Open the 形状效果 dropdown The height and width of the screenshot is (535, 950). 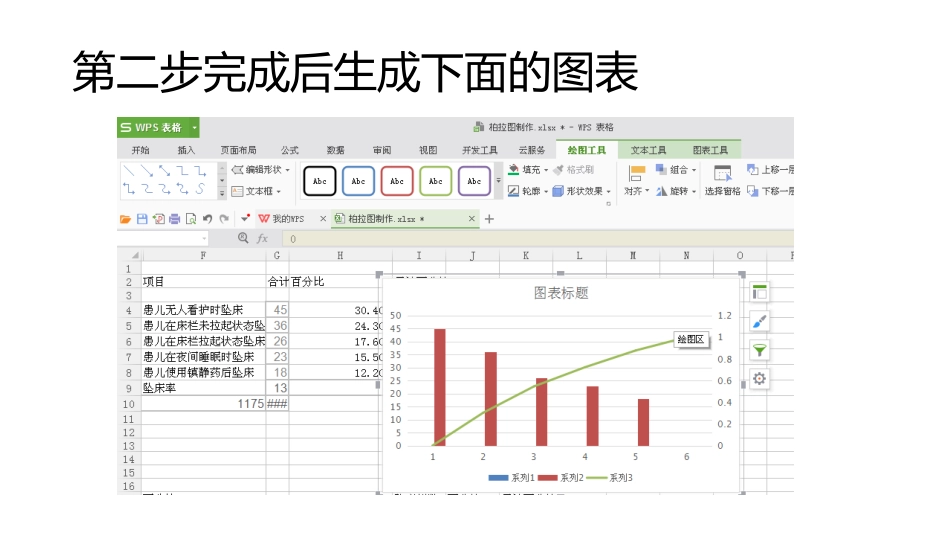click(x=582, y=191)
